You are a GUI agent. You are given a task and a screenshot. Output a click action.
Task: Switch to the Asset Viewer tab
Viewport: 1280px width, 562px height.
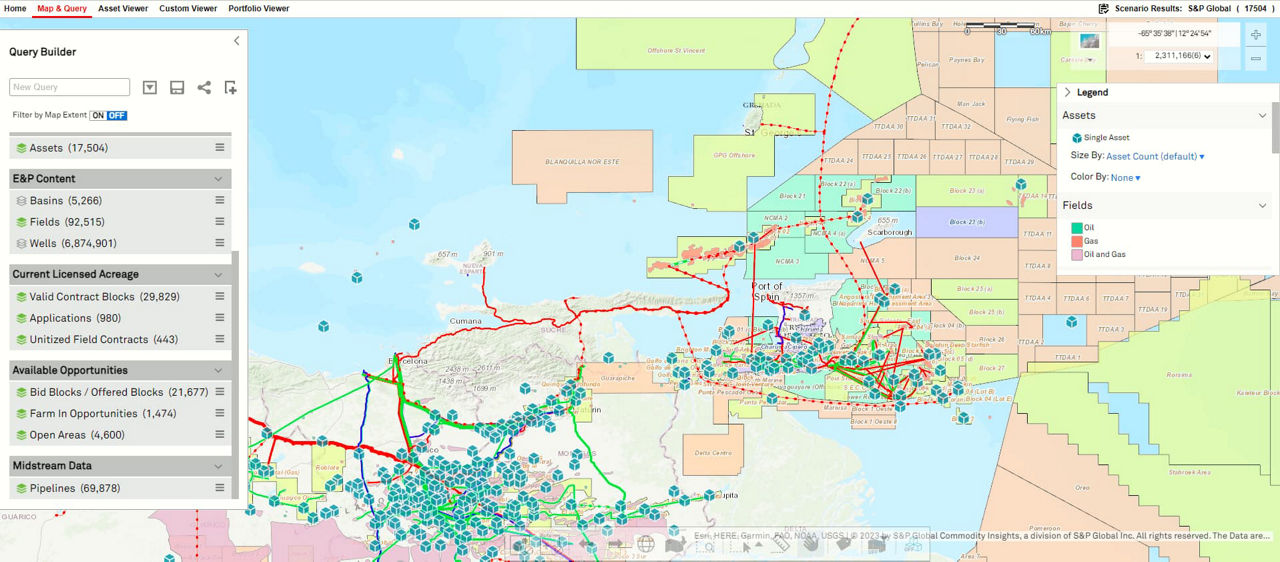[x=123, y=8]
